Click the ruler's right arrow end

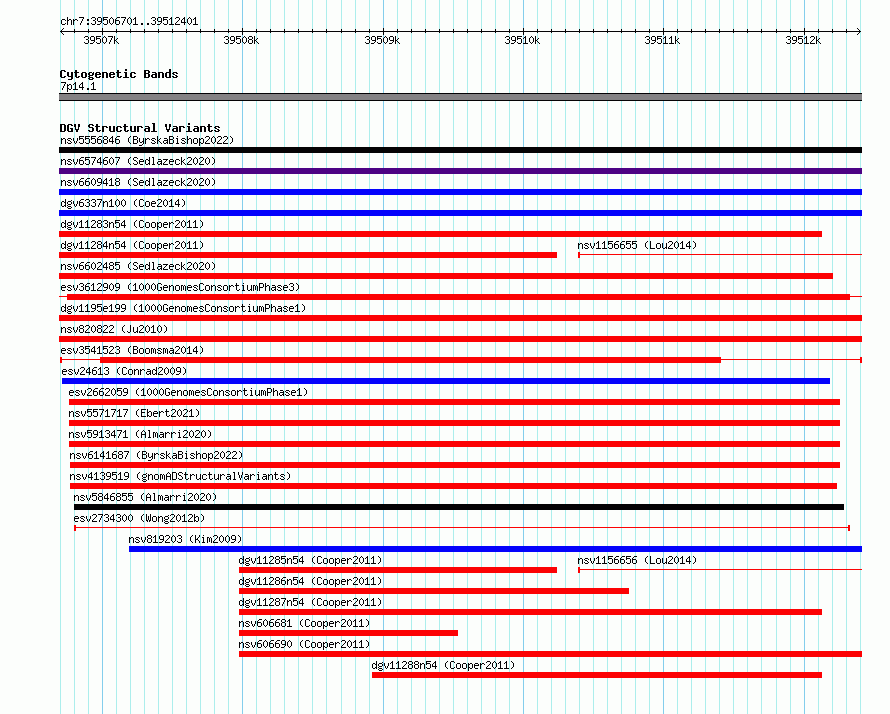(859, 31)
